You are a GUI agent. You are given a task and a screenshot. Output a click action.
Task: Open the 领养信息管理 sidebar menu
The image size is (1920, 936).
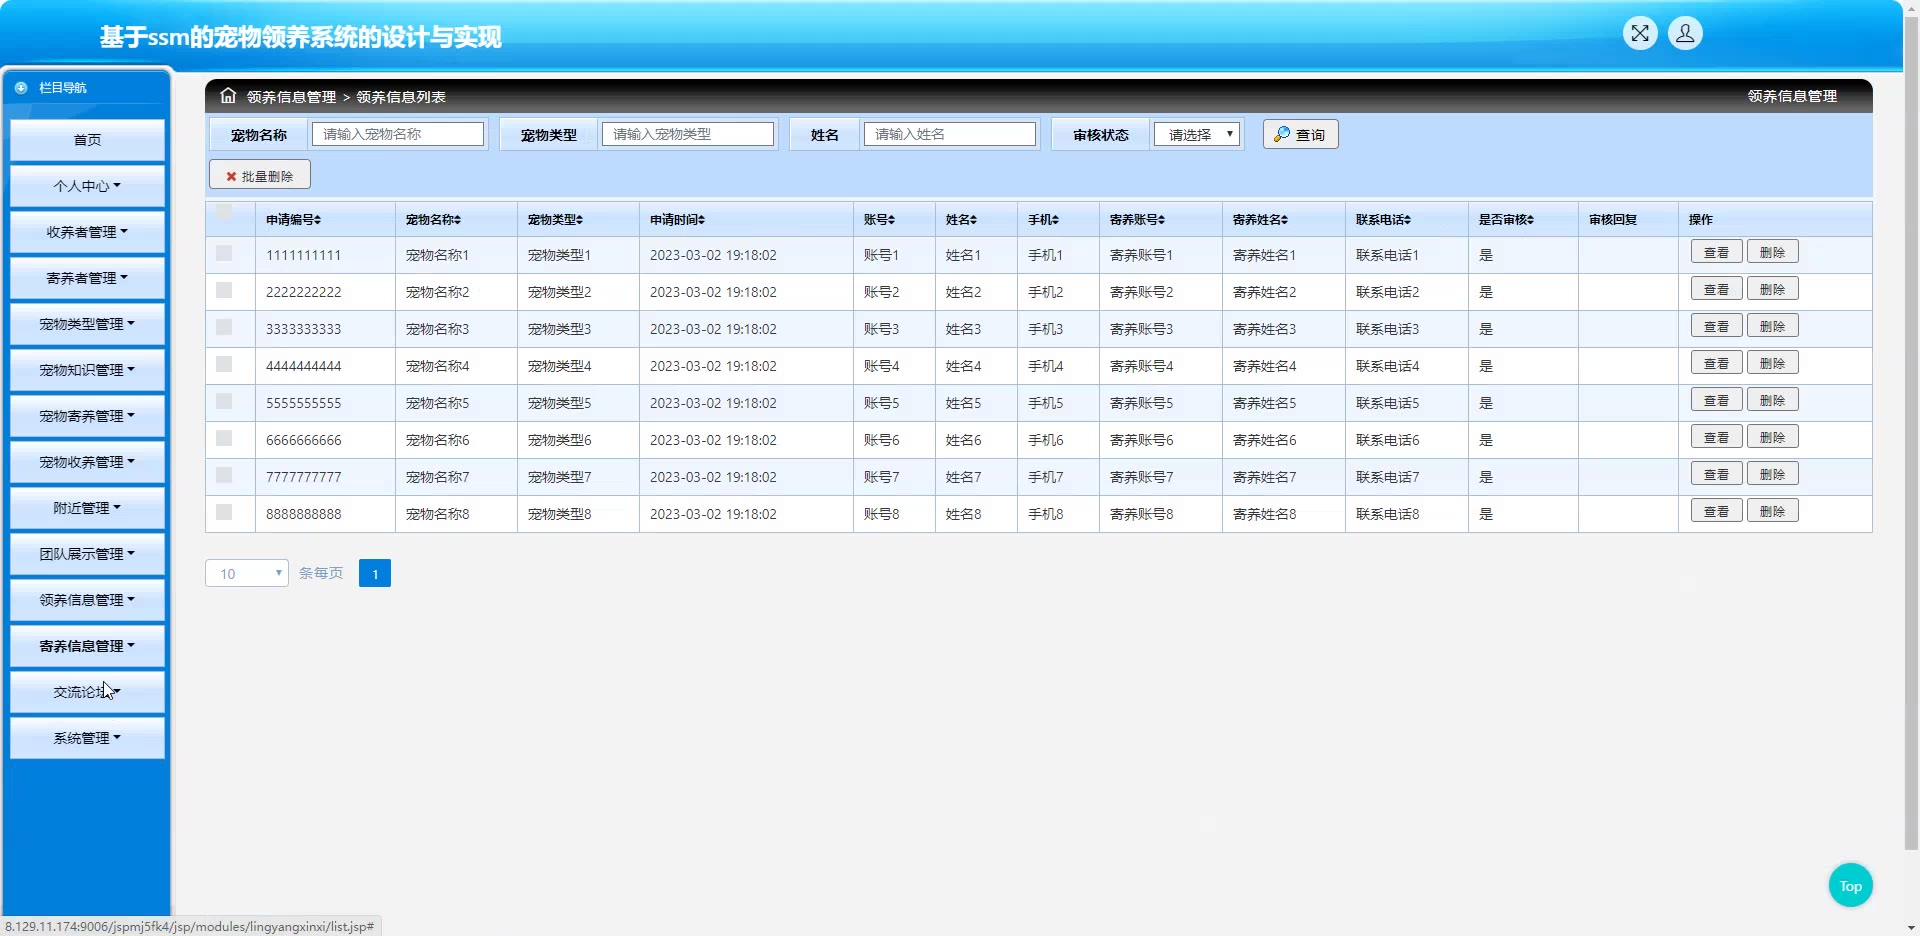(87, 600)
